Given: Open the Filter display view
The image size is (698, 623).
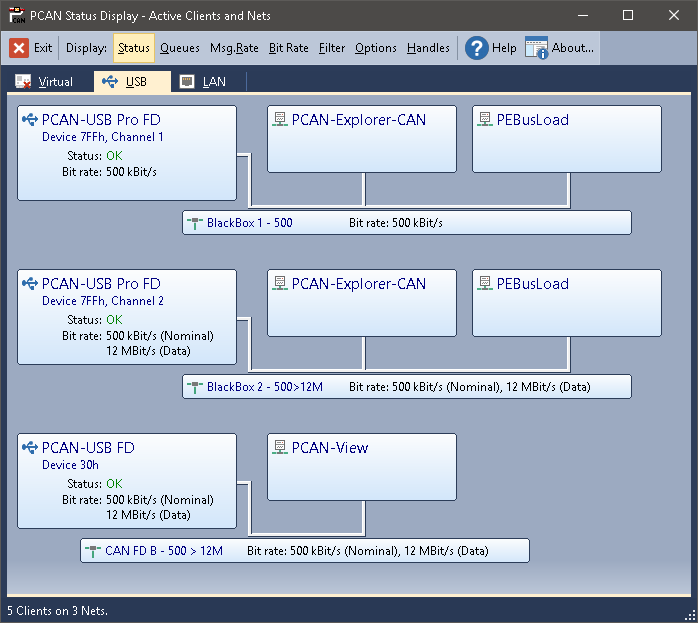Looking at the screenshot, I should (x=332, y=48).
